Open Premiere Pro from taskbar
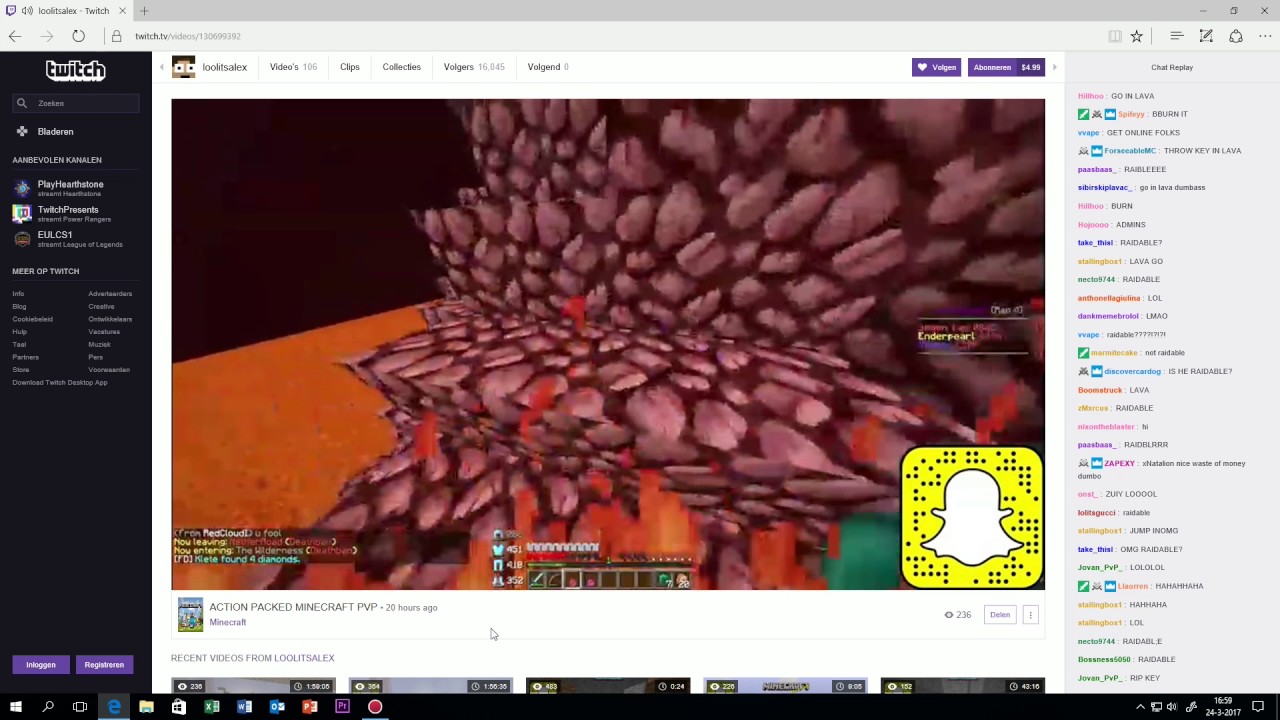1280x720 pixels. tap(342, 707)
